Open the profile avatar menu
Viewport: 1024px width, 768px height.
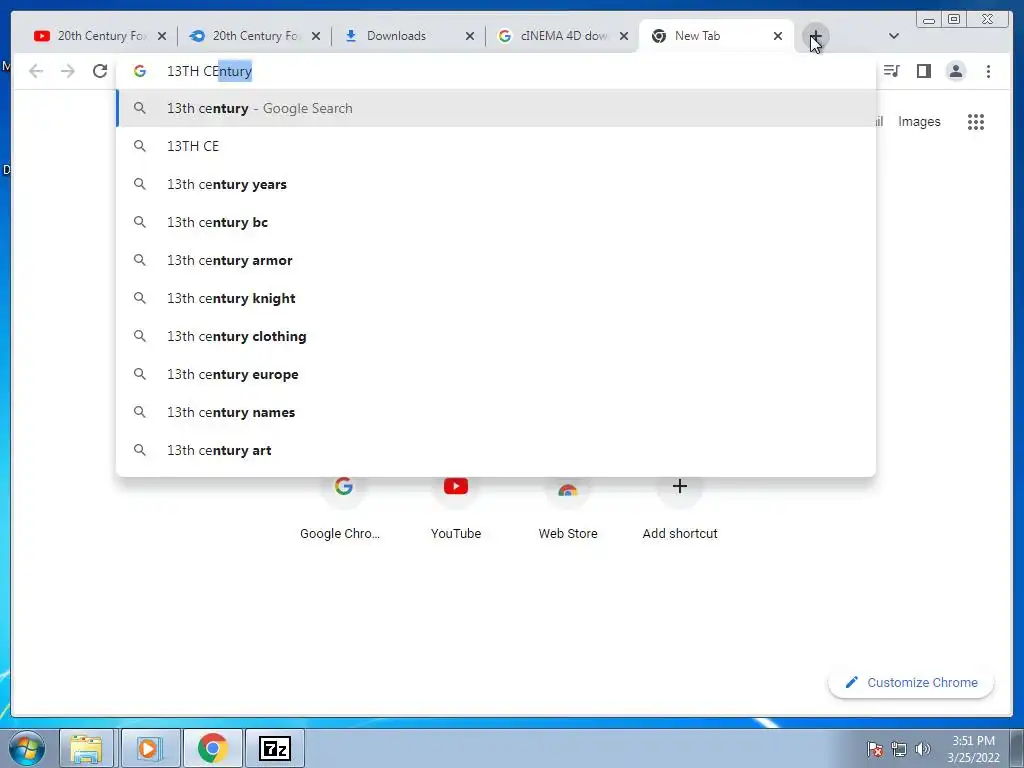point(955,71)
